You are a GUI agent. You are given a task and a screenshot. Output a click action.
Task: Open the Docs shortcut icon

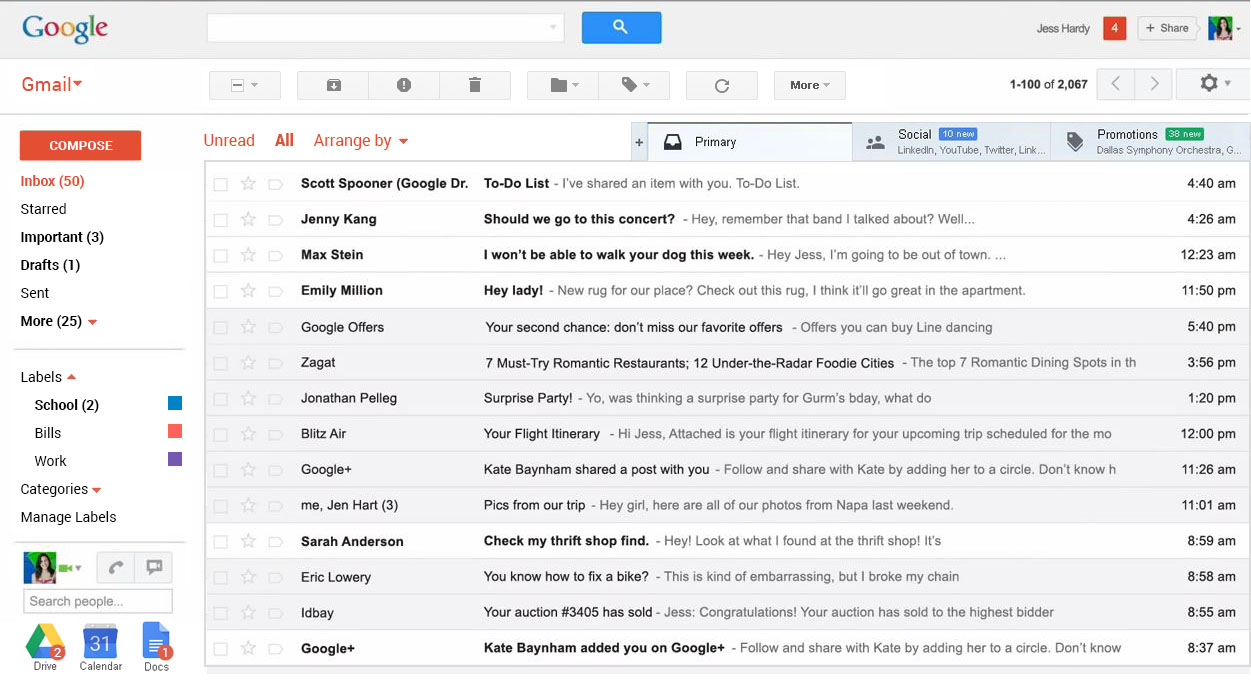[156, 641]
